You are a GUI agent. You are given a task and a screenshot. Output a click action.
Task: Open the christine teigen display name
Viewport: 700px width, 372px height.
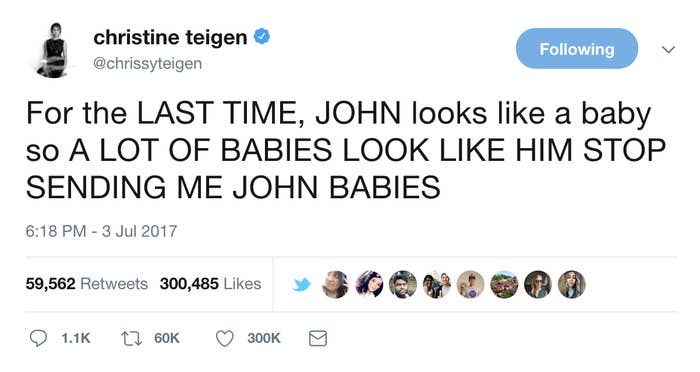click(x=170, y=37)
